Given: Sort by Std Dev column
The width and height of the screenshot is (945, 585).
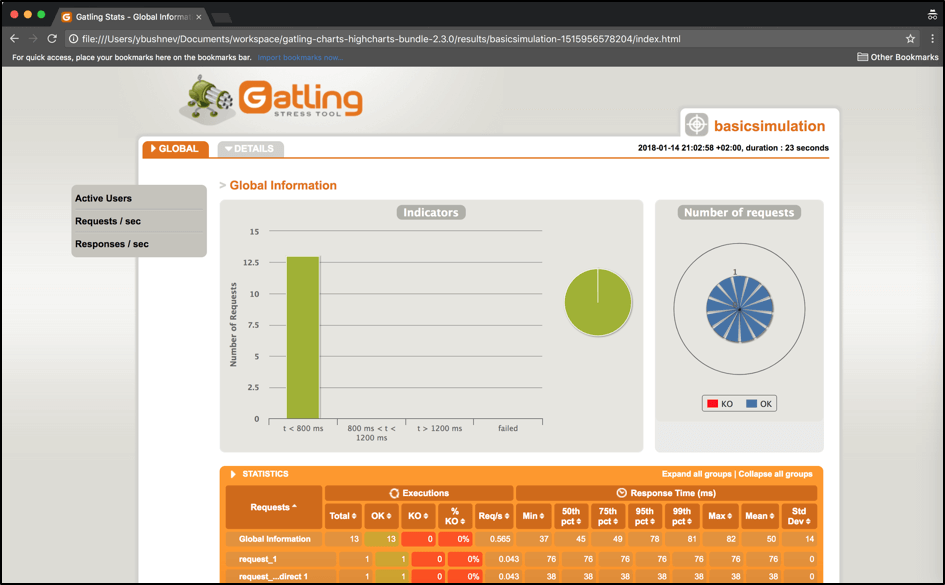Looking at the screenshot, I should click(x=799, y=516).
